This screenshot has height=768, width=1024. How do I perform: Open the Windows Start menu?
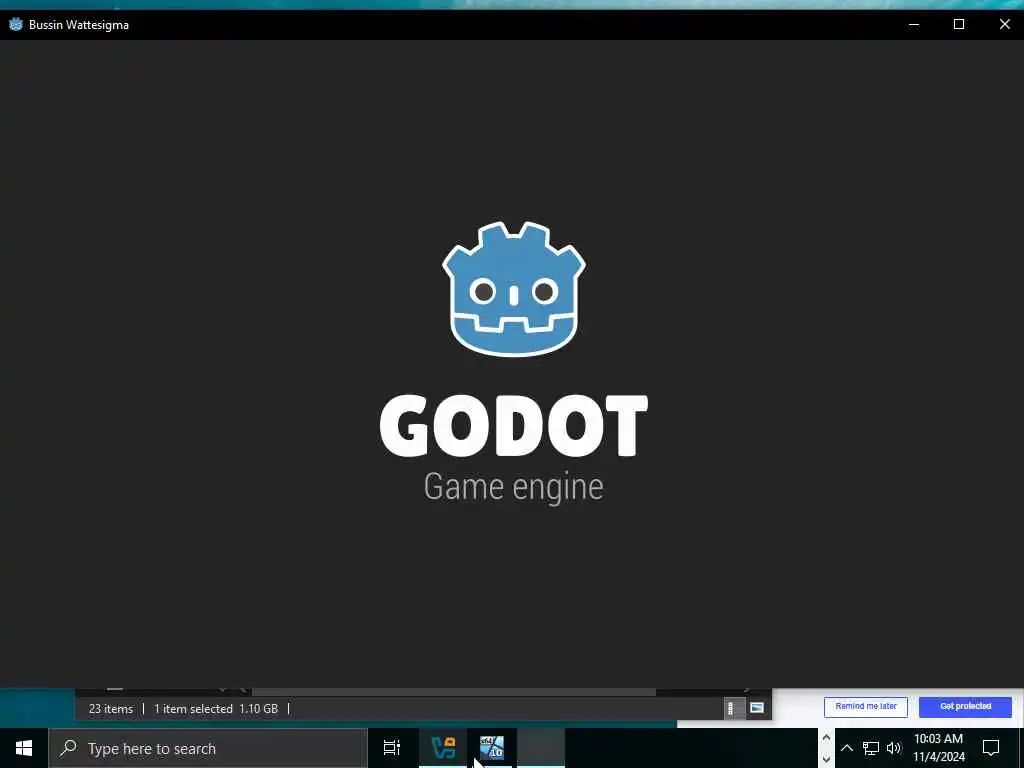point(24,748)
